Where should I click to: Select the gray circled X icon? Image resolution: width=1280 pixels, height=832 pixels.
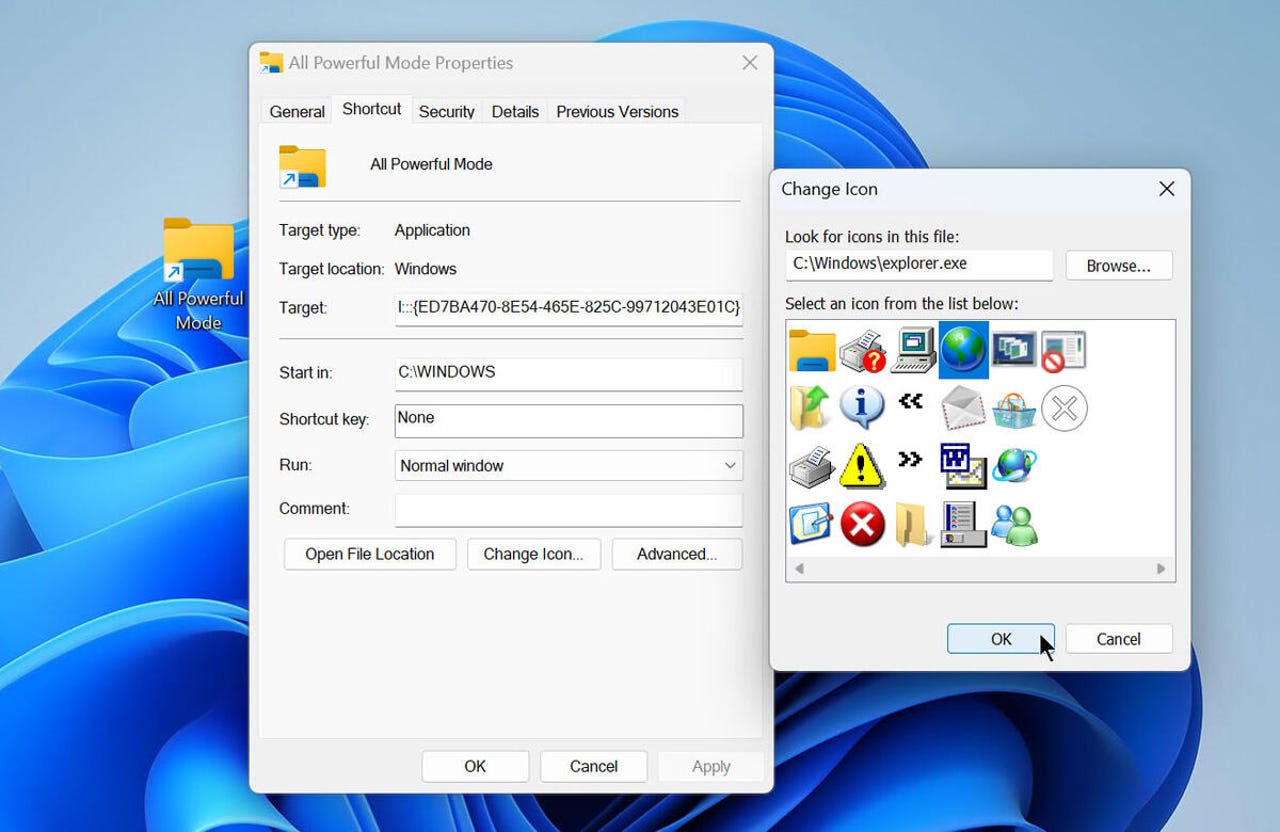coord(1064,408)
